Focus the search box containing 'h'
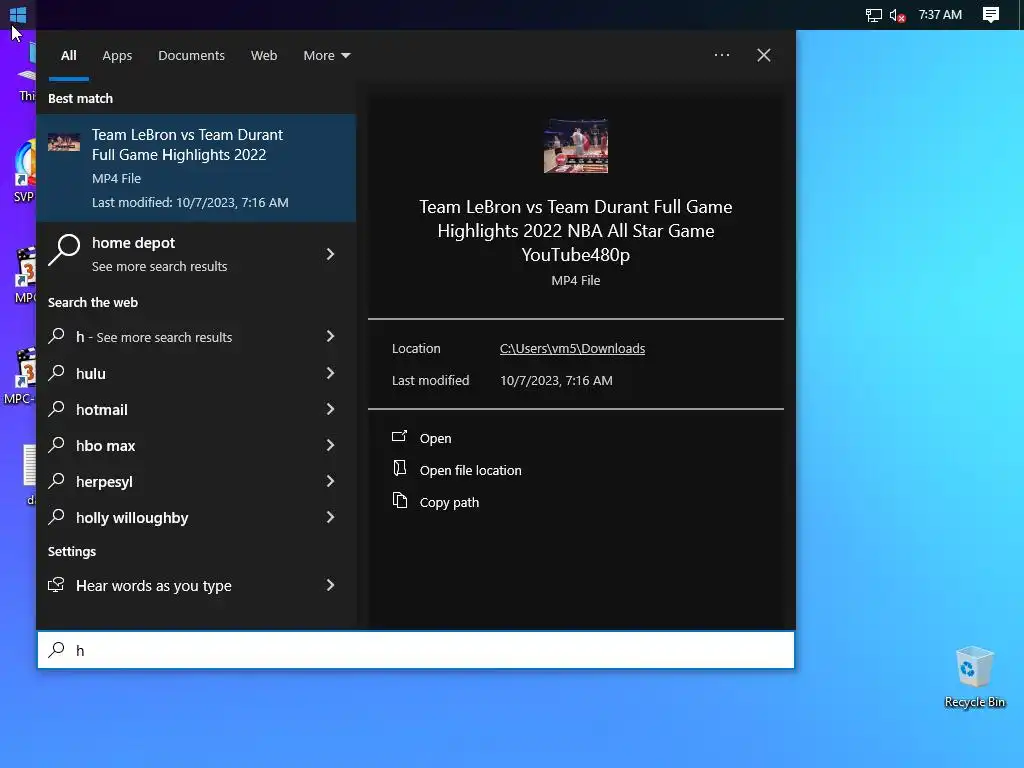Viewport: 1024px width, 768px height. coord(416,650)
